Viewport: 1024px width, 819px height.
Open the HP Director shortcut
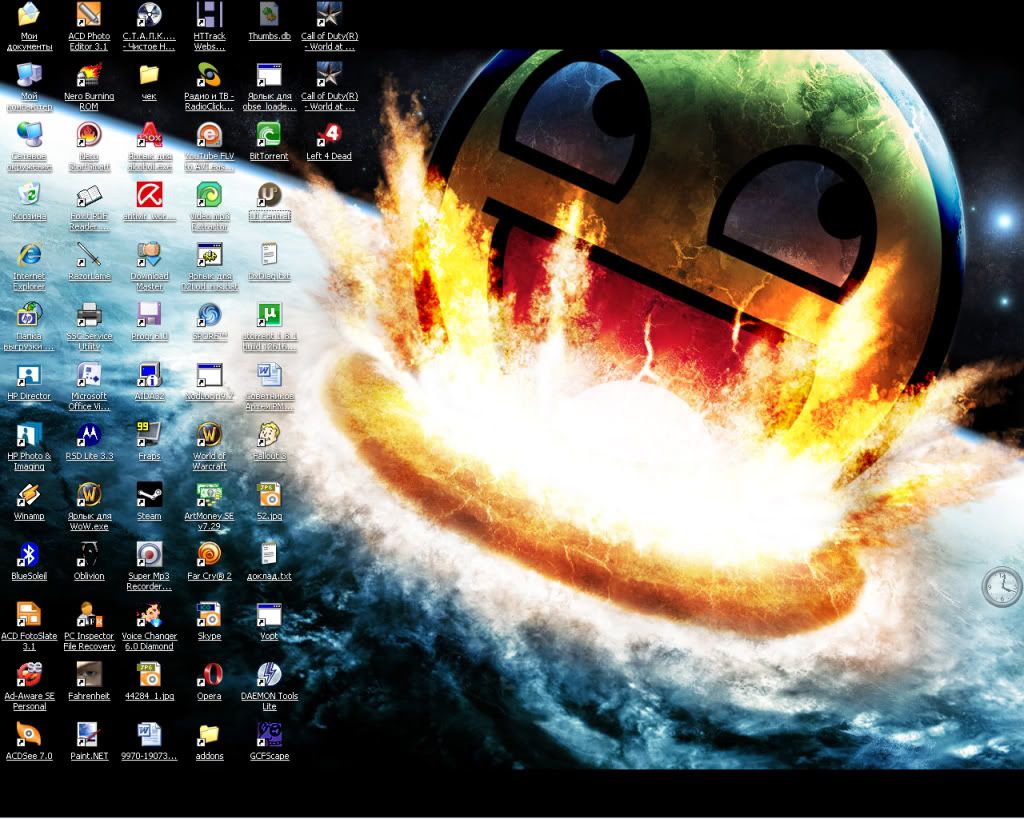point(29,375)
